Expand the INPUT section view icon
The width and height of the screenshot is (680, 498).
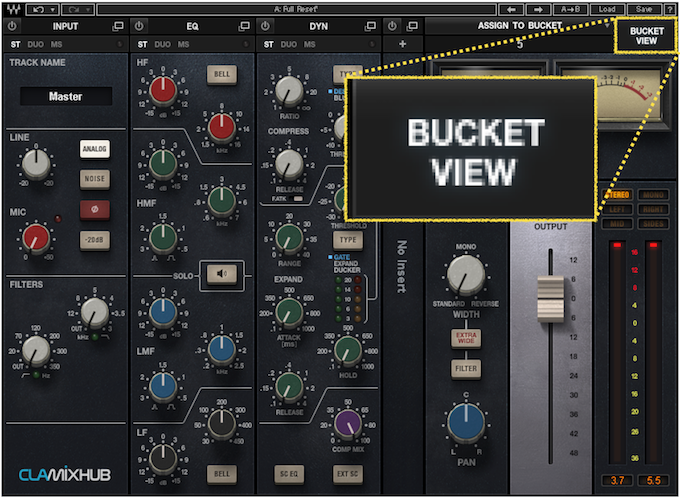tap(118, 26)
